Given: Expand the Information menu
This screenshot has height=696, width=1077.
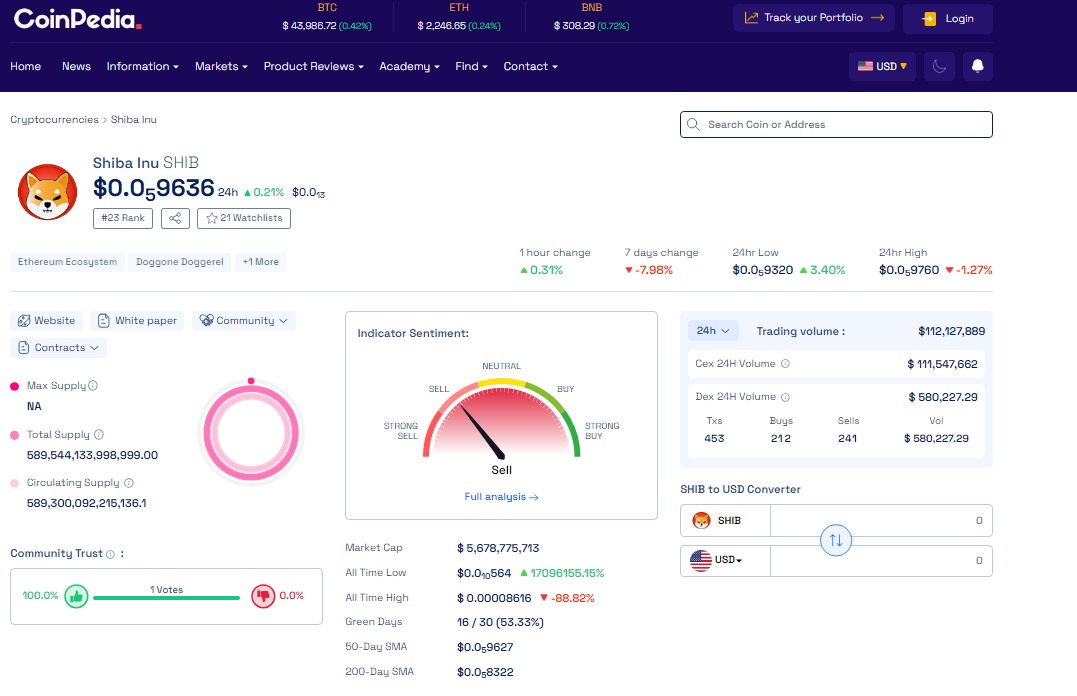Looking at the screenshot, I should coord(142,67).
